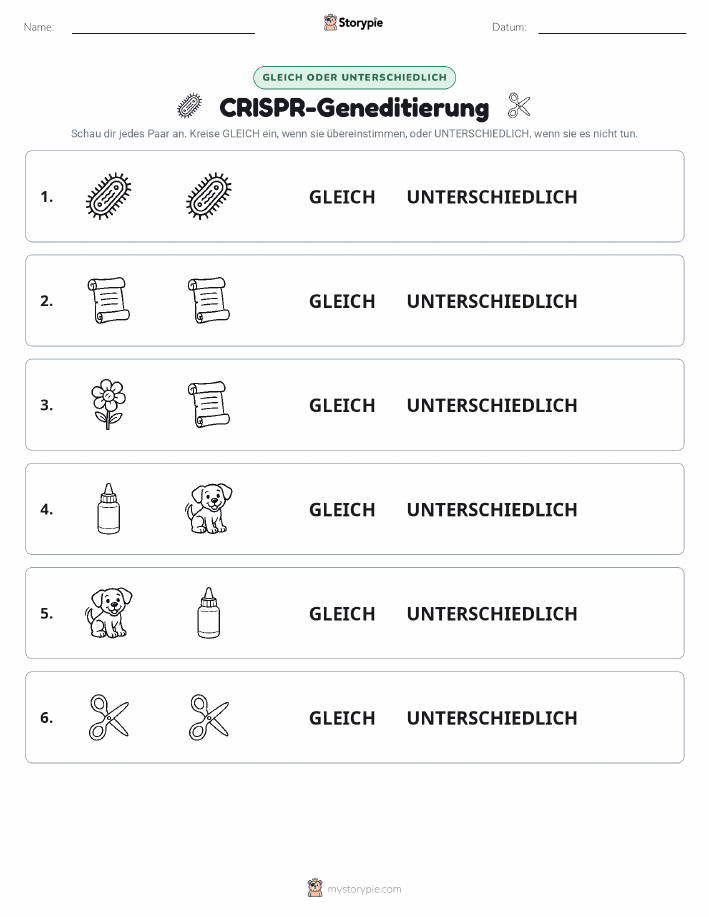Click the first scissors icon in row 6
The width and height of the screenshot is (709, 917).
pyautogui.click(x=109, y=717)
